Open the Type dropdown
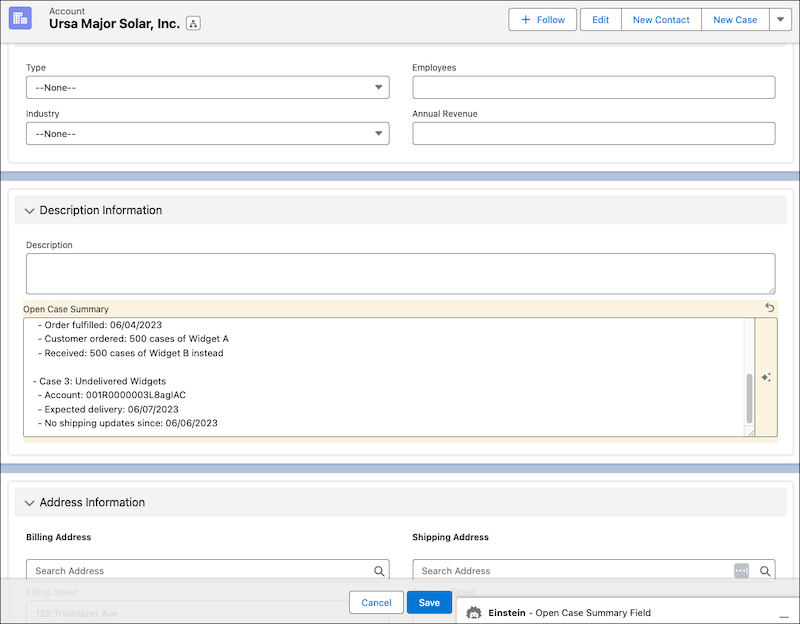This screenshot has width=800, height=624. pos(208,87)
